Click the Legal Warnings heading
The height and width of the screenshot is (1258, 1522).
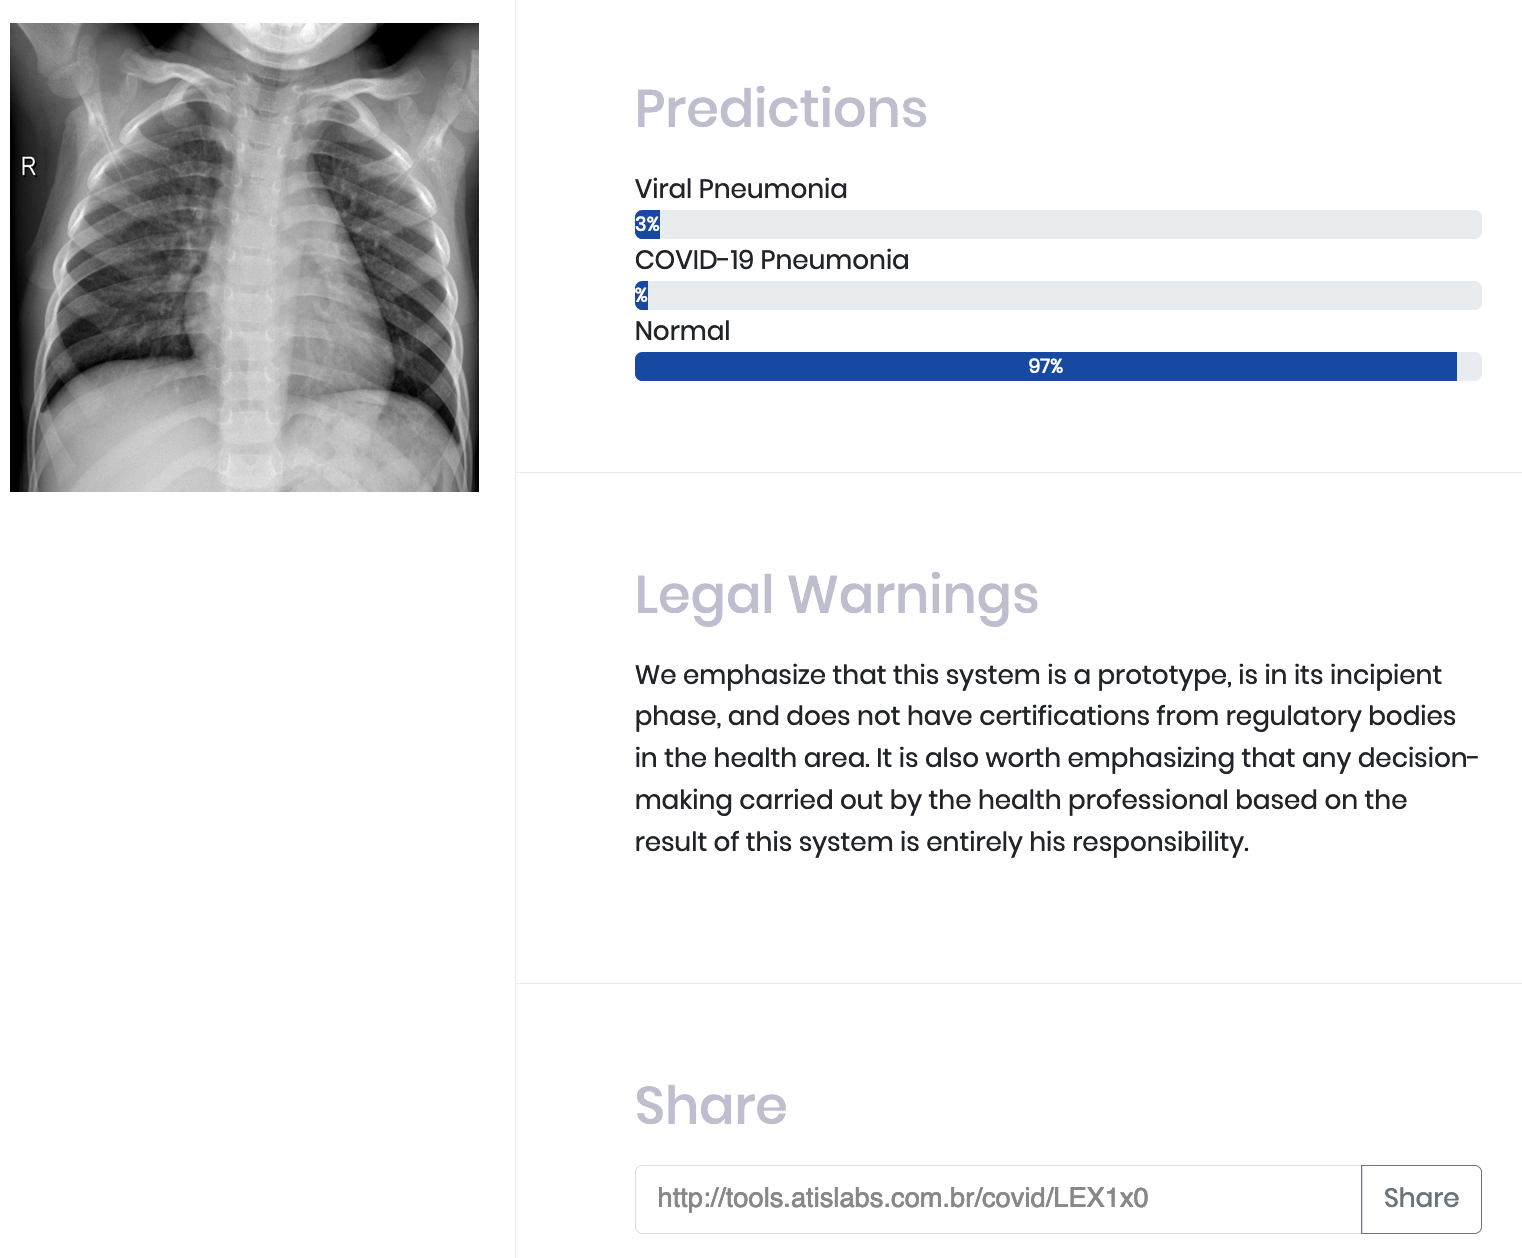pyautogui.click(x=837, y=595)
